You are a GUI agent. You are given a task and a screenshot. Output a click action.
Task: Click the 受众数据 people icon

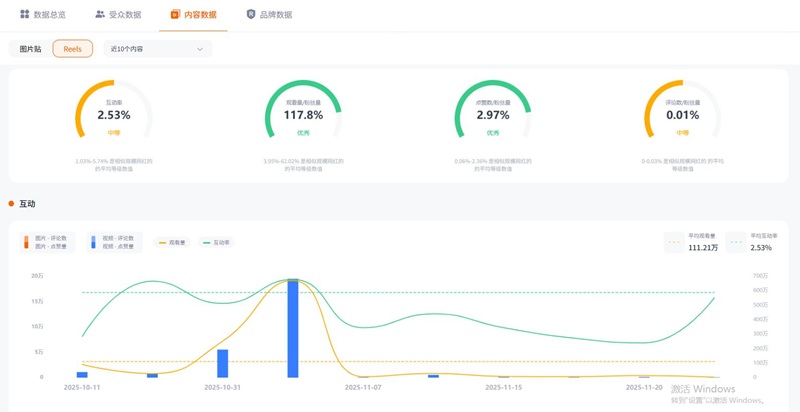point(100,14)
